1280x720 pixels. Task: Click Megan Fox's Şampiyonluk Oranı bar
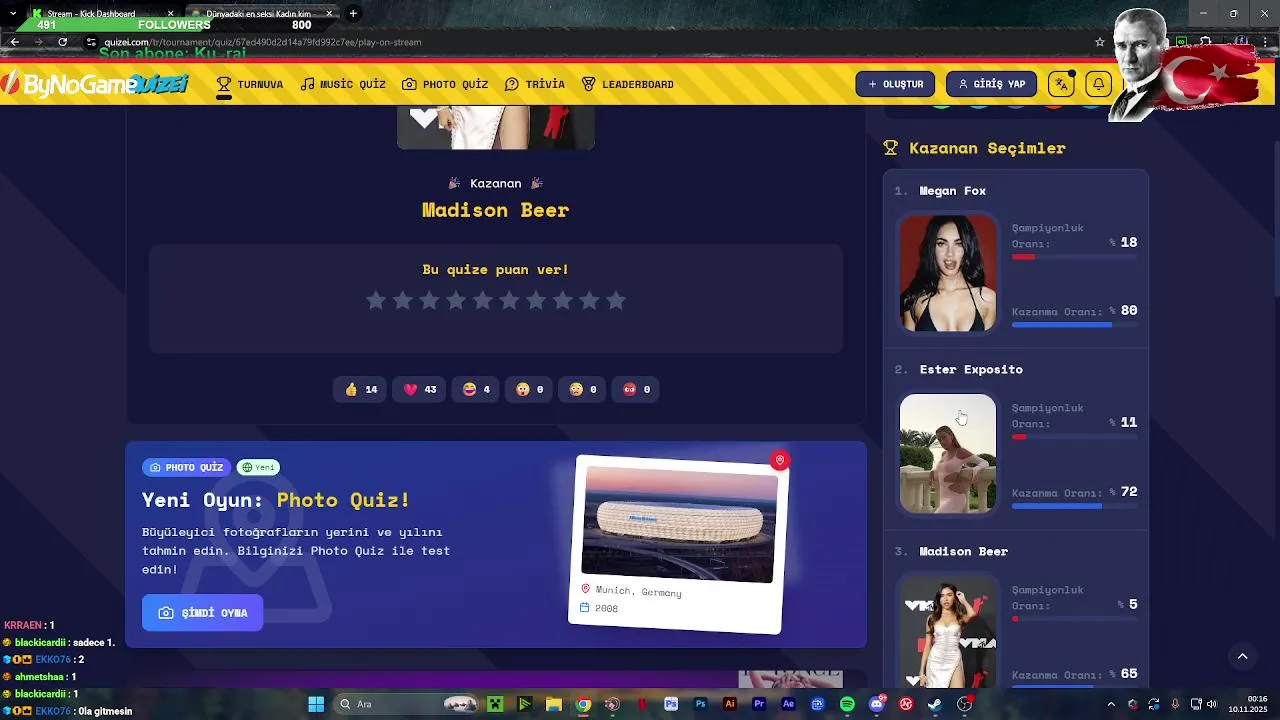(x=1074, y=257)
